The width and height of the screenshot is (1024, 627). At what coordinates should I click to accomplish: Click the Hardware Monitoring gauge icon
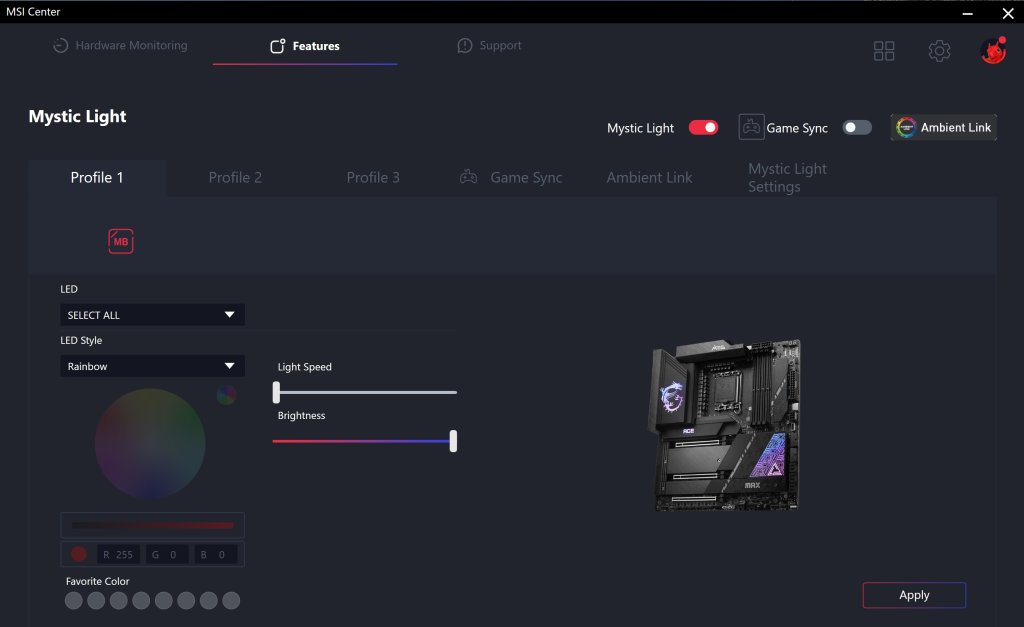(61, 45)
